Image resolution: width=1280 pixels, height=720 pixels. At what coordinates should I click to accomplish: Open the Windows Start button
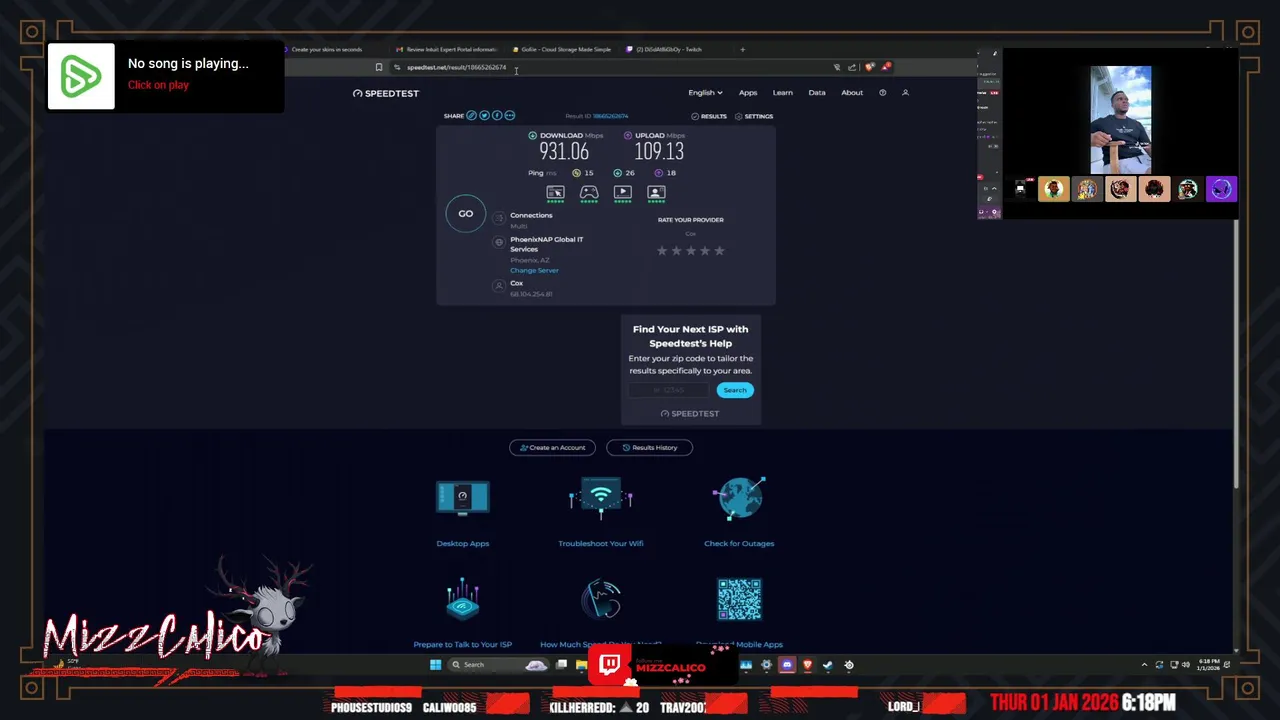(435, 665)
